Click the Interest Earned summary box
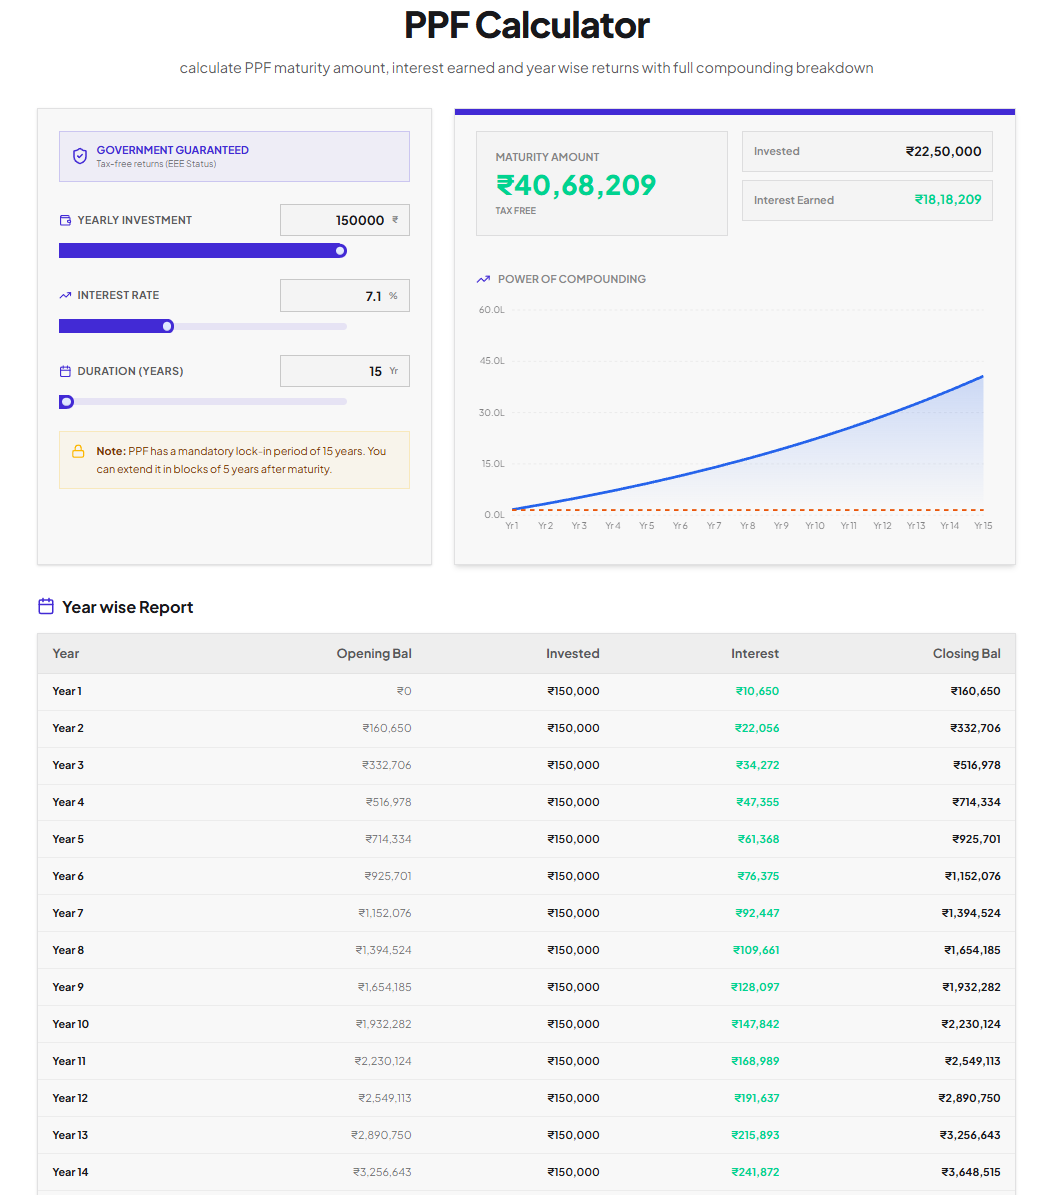This screenshot has height=1195, width=1043. point(867,200)
